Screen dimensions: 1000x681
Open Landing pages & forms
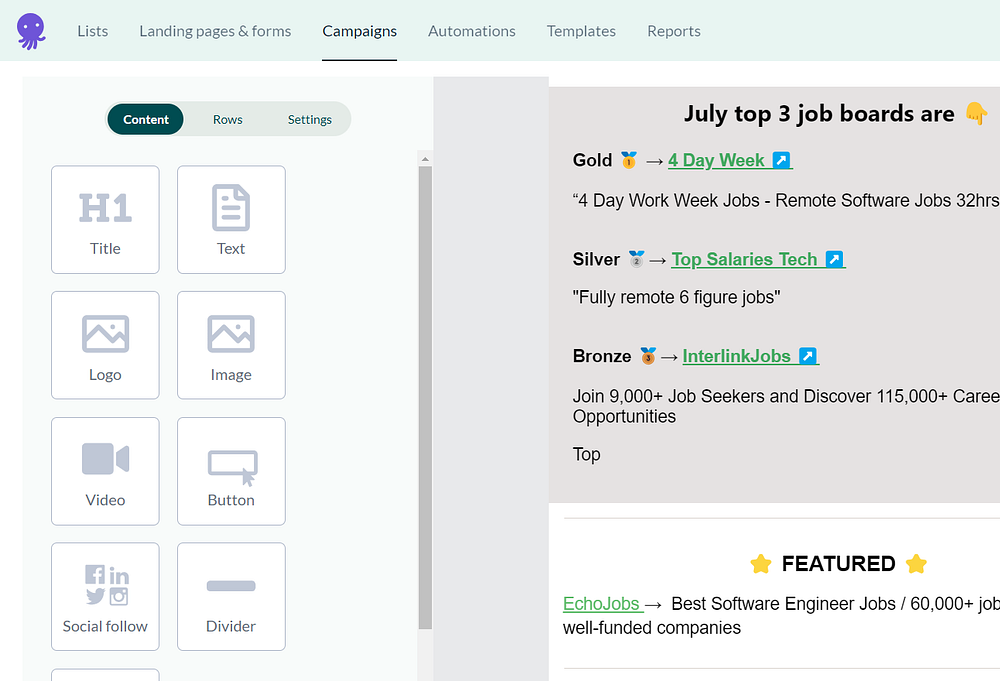(215, 31)
